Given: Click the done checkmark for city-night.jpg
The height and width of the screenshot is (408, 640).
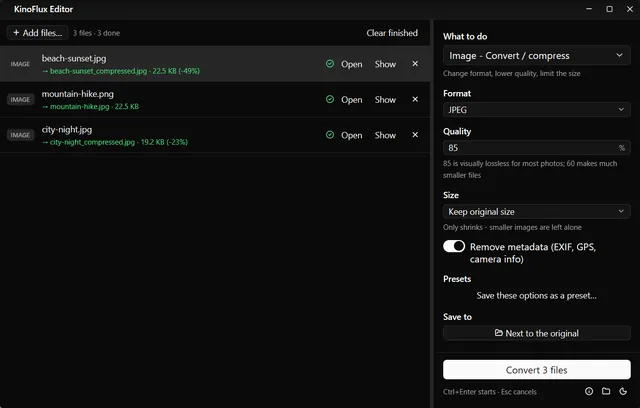Looking at the screenshot, I should tap(330, 135).
